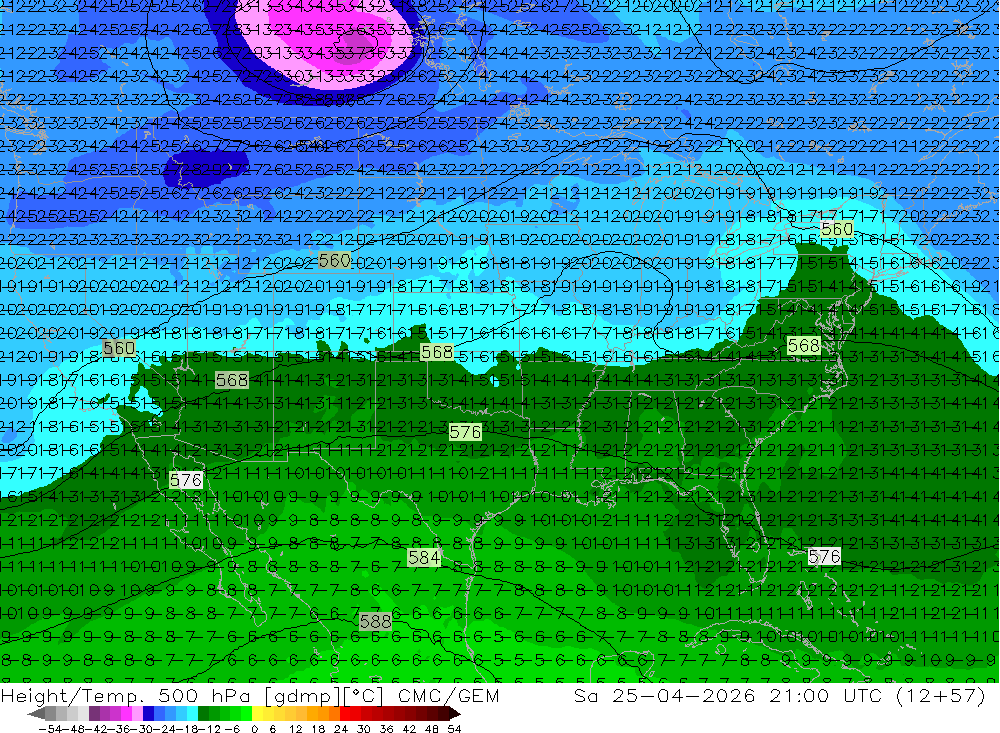Click the legend value '0'
1000x733 pixels.
(254, 729)
